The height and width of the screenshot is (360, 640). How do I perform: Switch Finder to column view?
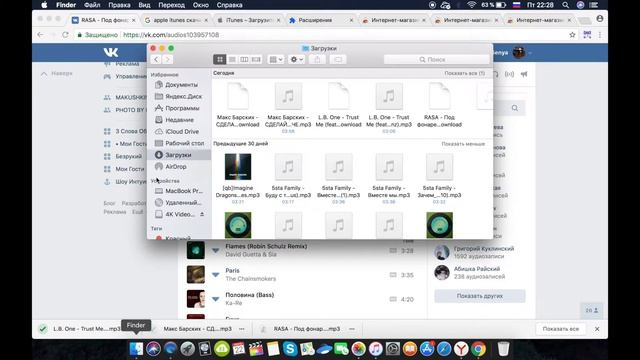244,60
